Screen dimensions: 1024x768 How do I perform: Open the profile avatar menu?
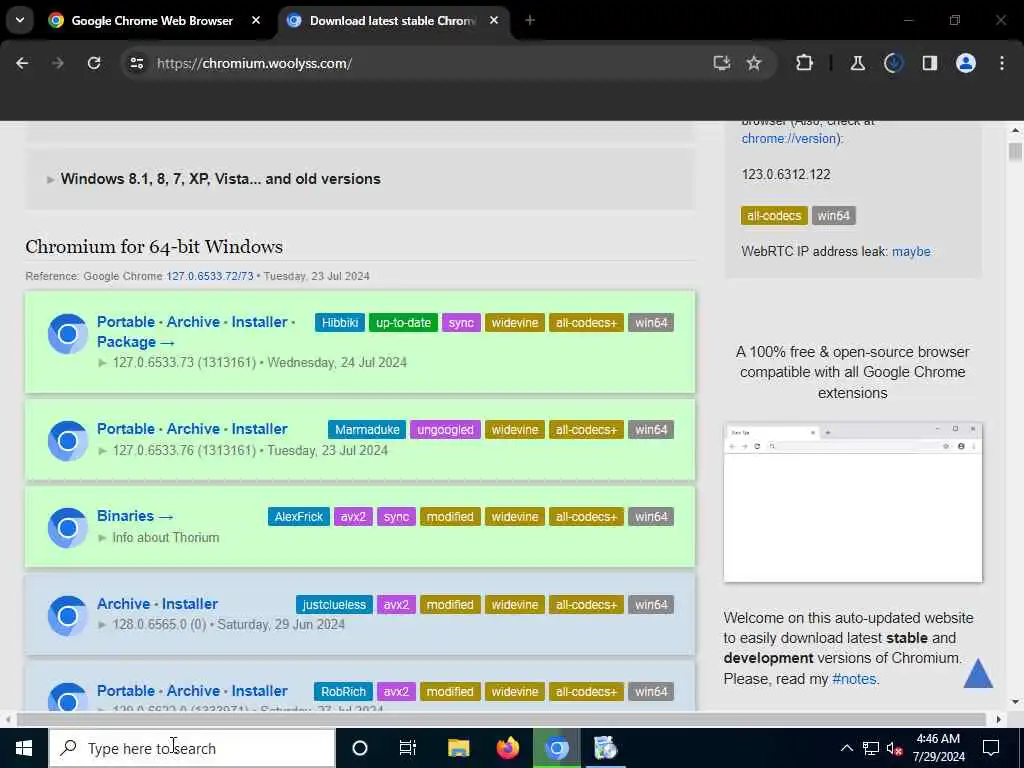pos(965,63)
